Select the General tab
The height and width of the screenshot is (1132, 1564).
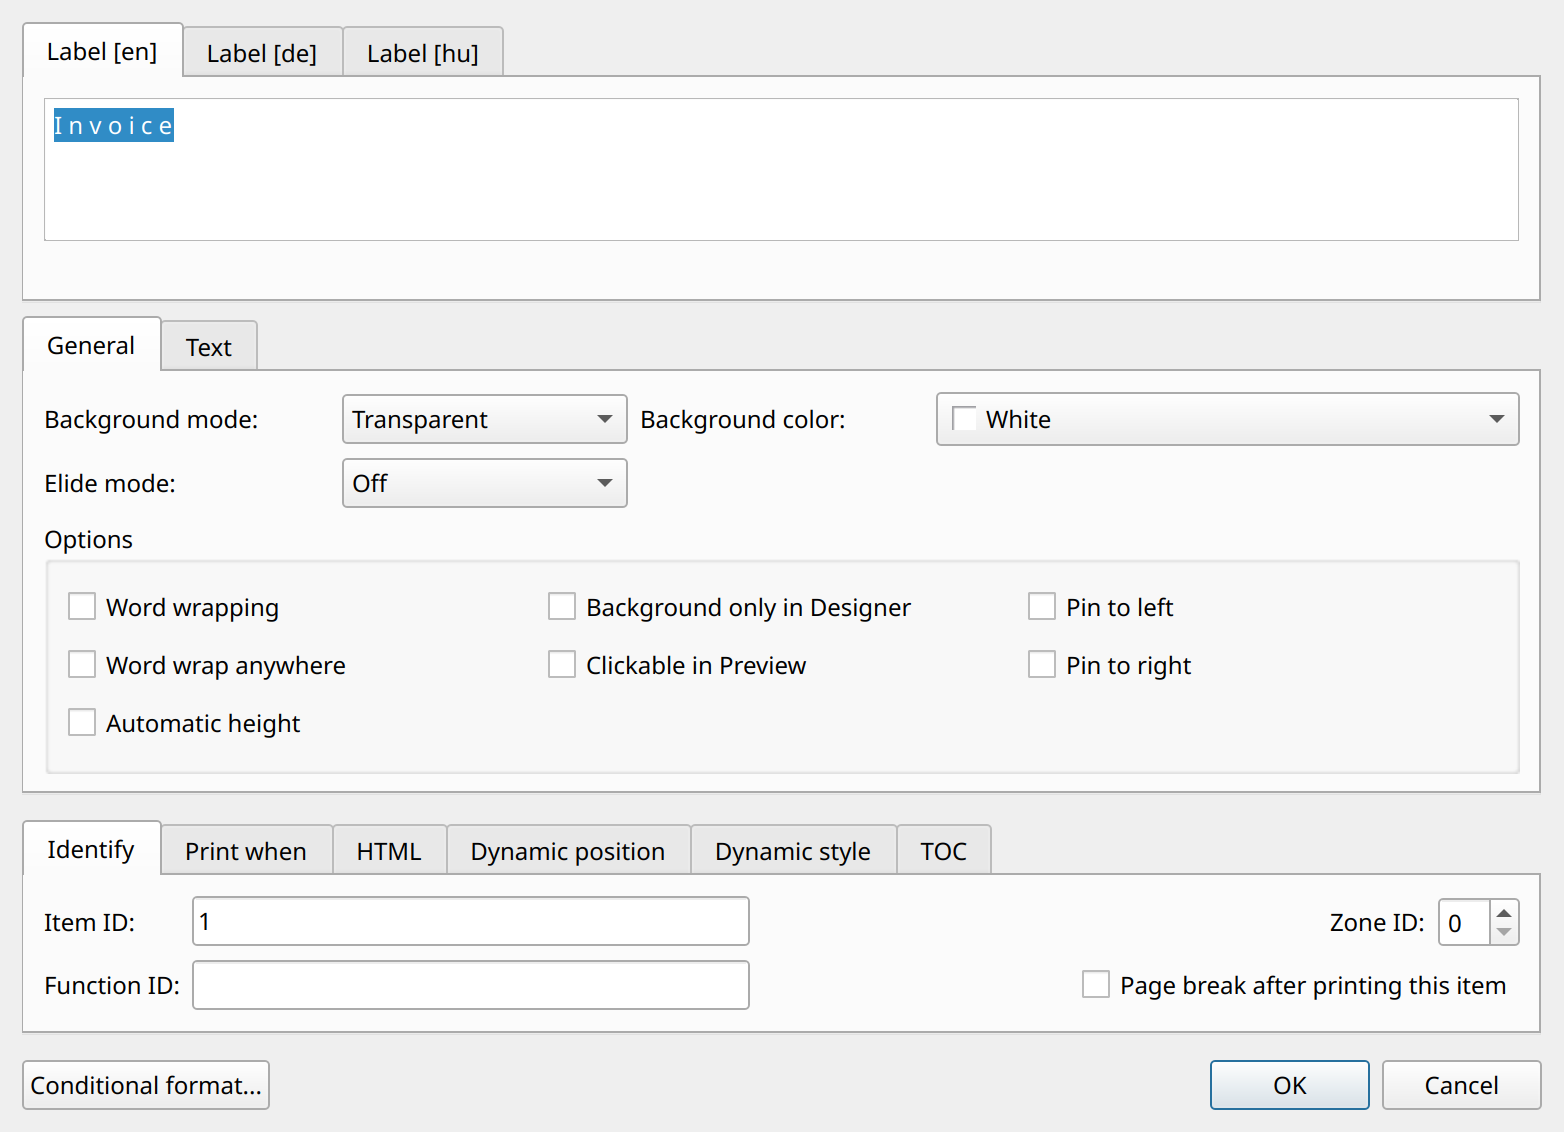(91, 345)
